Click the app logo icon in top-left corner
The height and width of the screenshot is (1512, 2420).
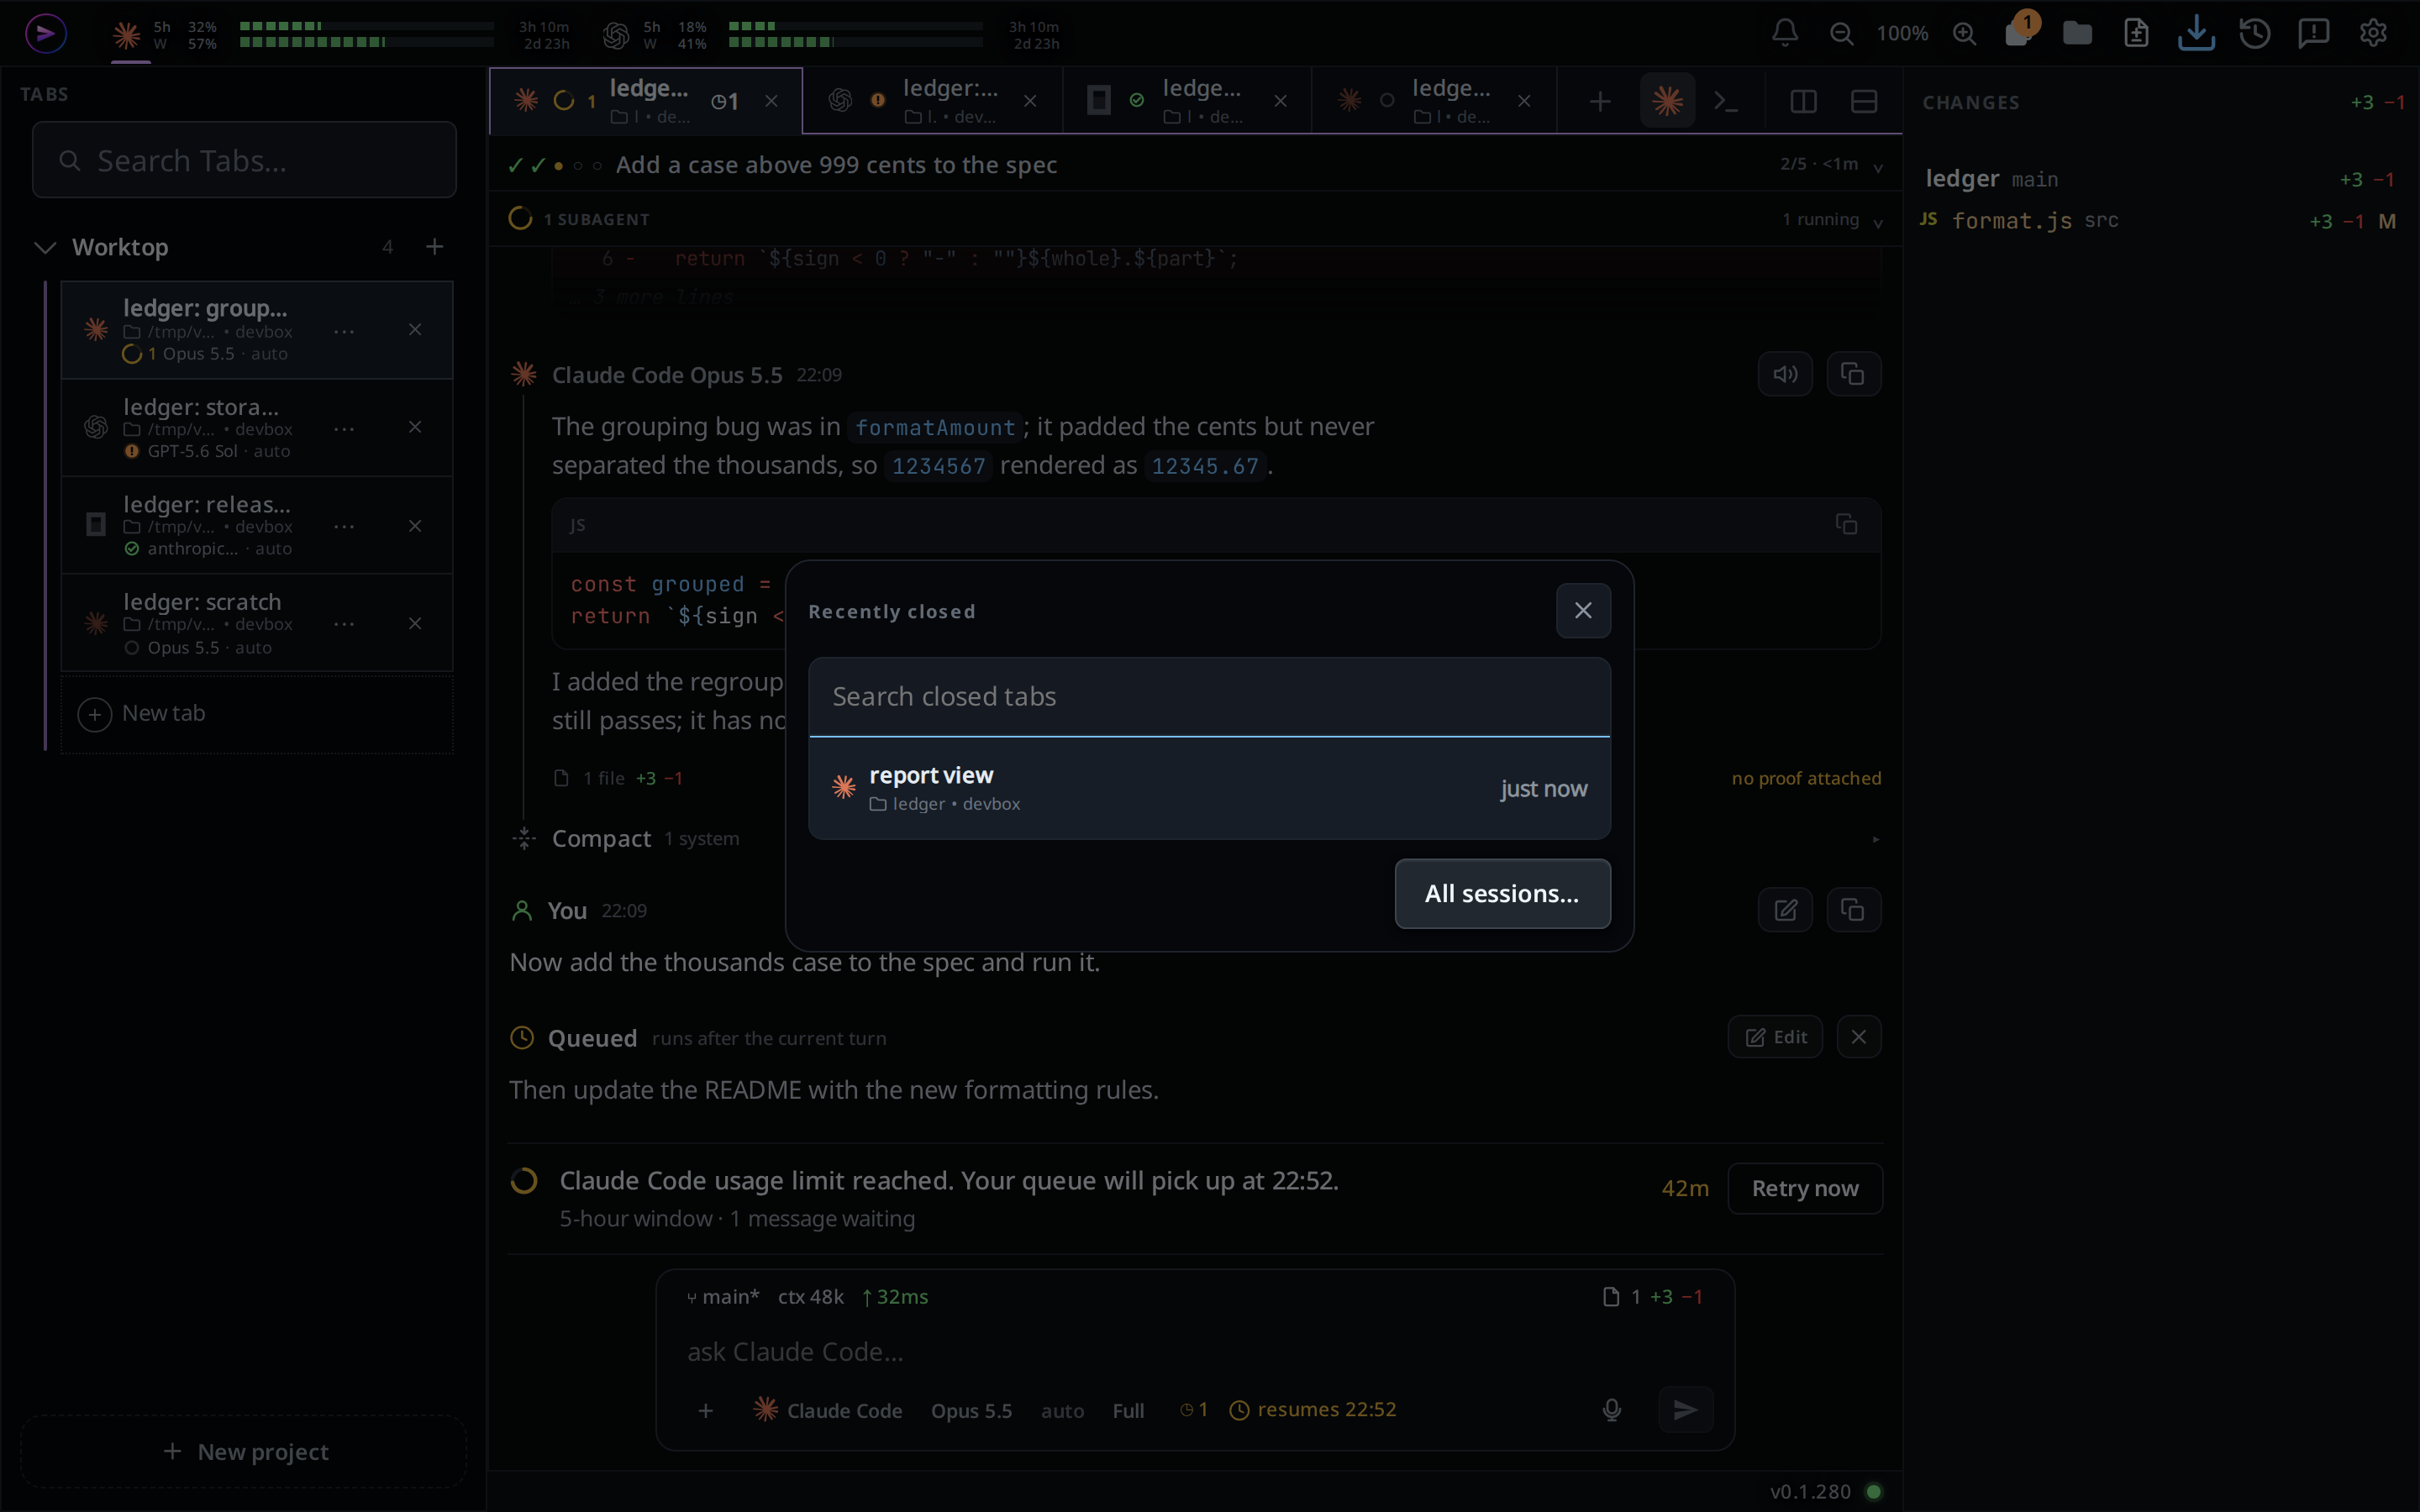(x=45, y=34)
